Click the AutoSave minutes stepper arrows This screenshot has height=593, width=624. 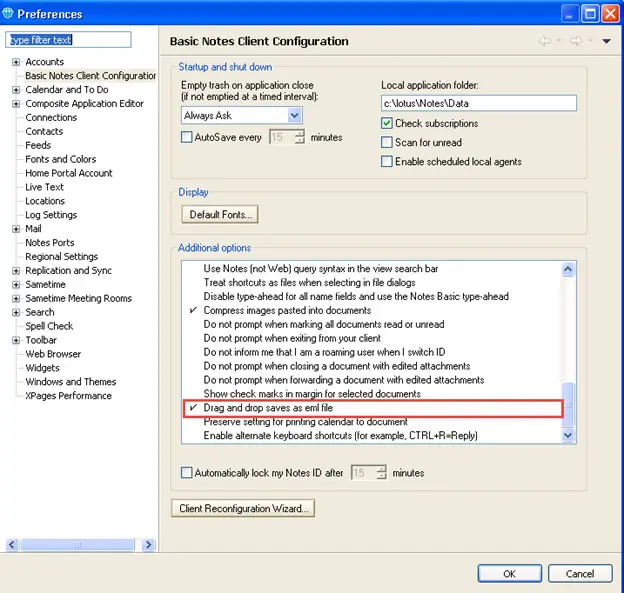tap(299, 137)
